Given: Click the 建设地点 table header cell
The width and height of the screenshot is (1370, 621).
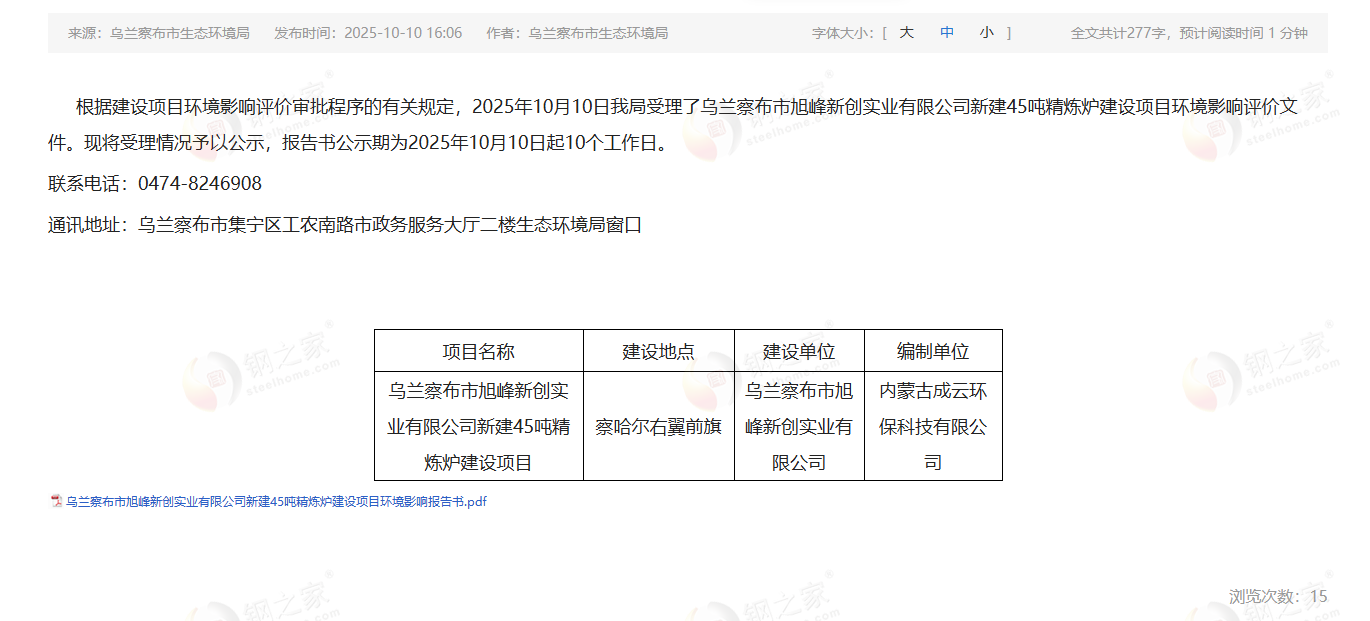Looking at the screenshot, I should (x=658, y=352).
